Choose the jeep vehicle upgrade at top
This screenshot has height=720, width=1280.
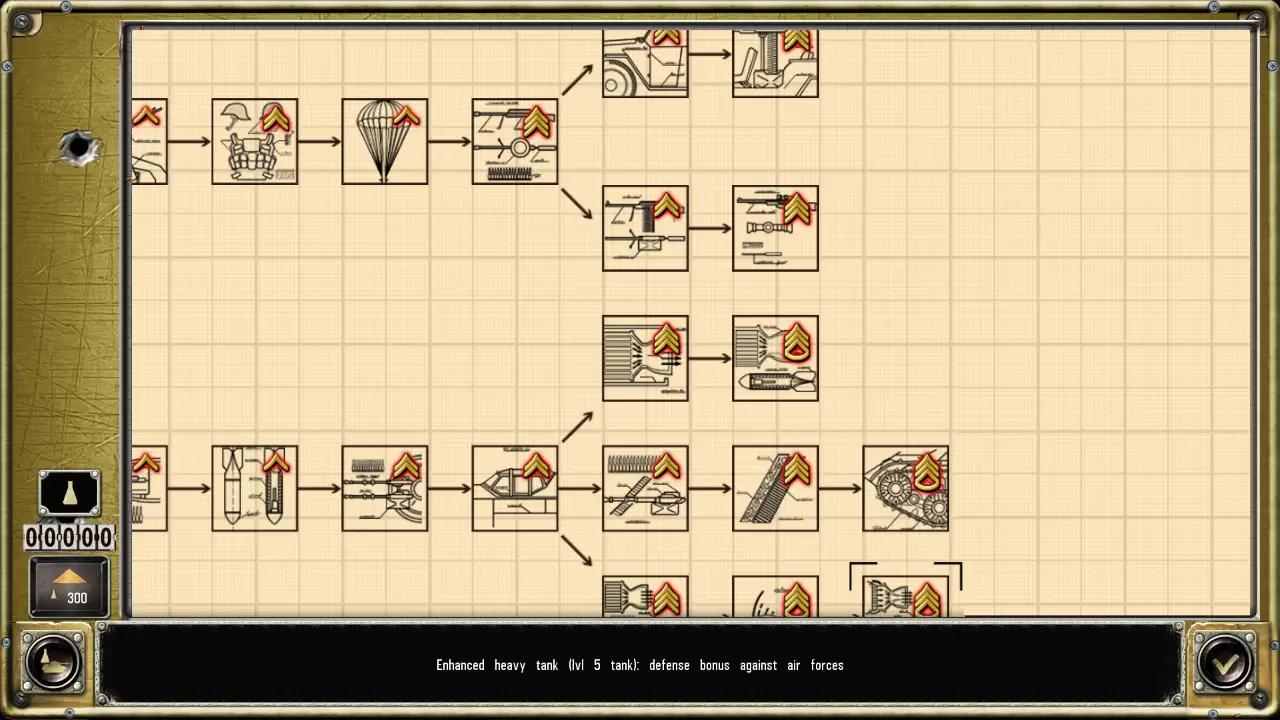[x=645, y=63]
